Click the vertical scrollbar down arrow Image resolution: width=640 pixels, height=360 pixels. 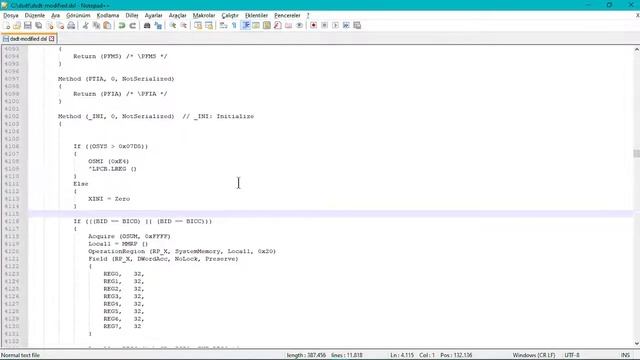coord(636,344)
